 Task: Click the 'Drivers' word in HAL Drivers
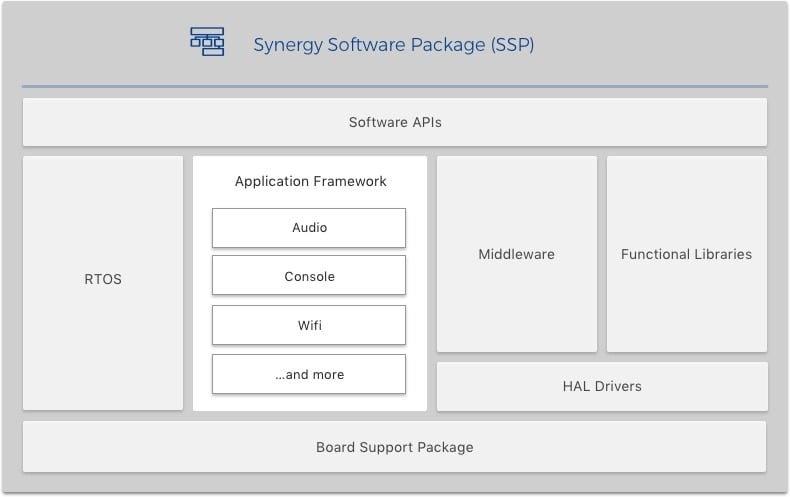[617, 386]
